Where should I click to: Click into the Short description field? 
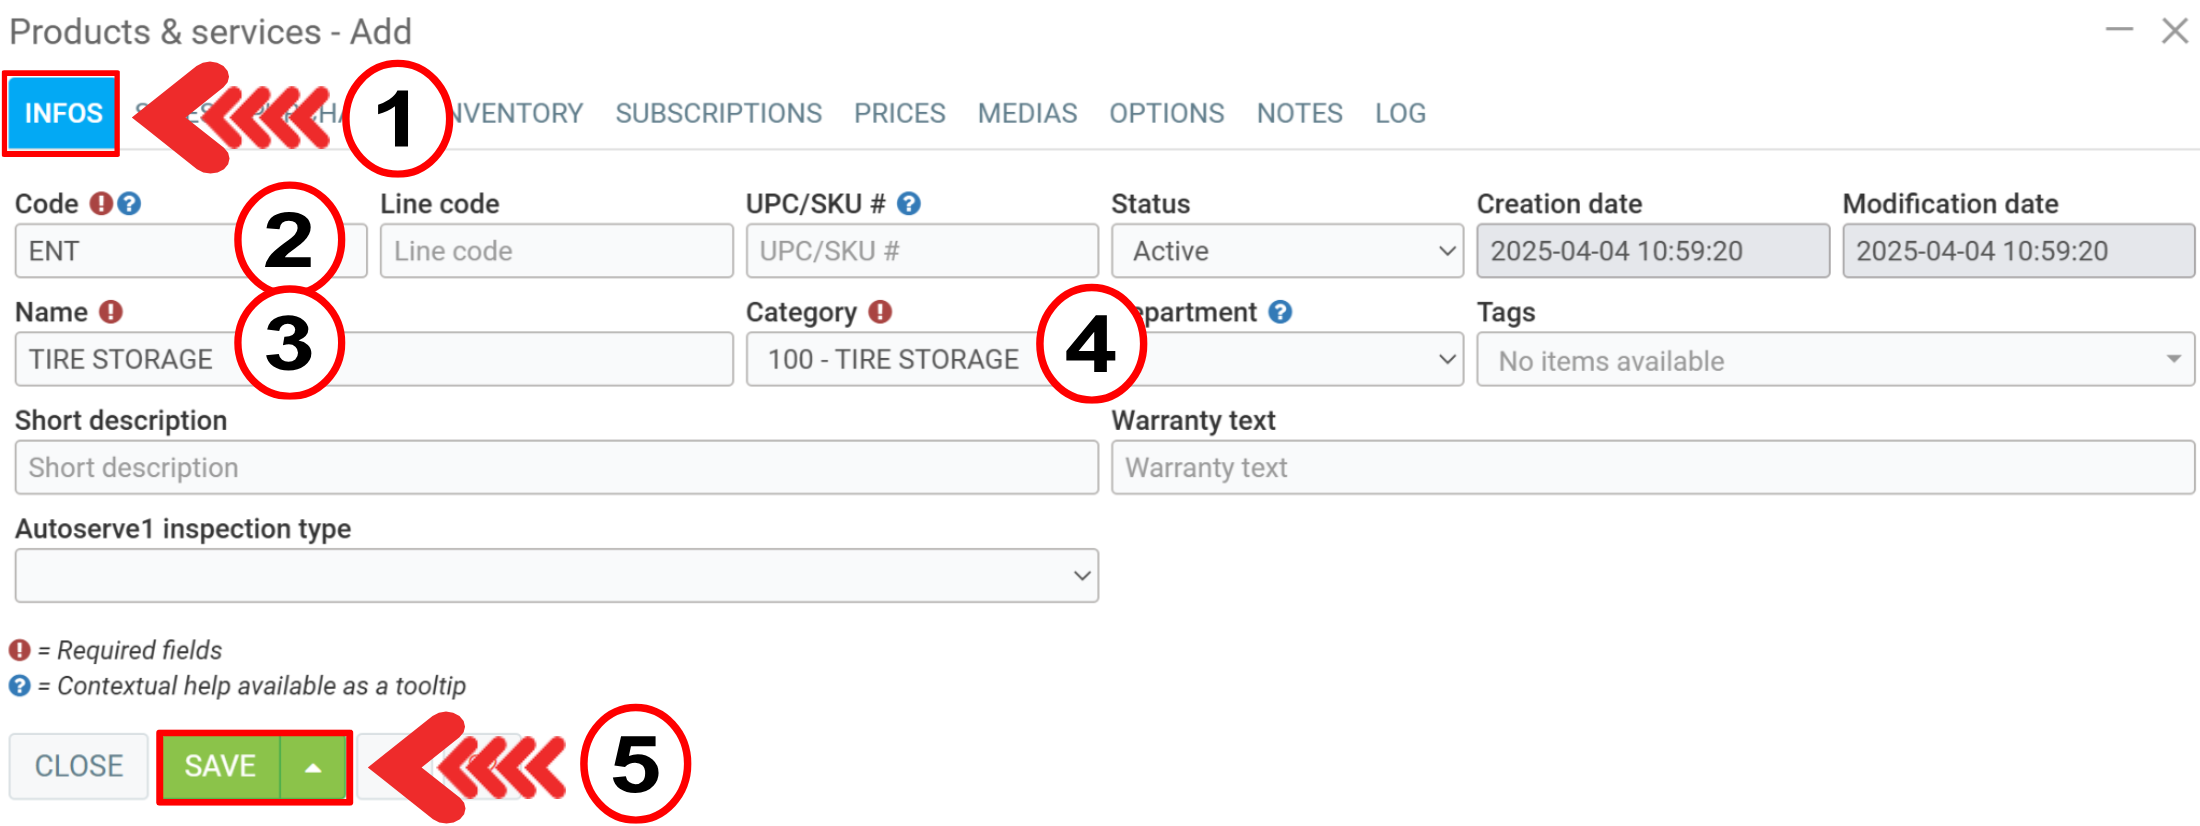tap(556, 468)
